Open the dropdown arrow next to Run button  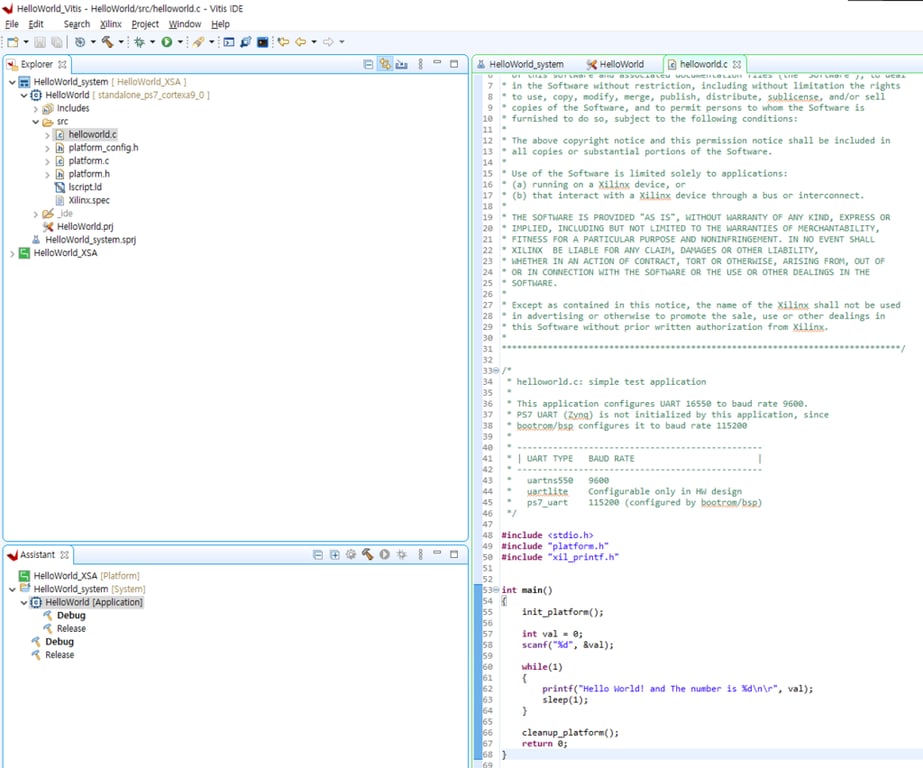tap(180, 42)
